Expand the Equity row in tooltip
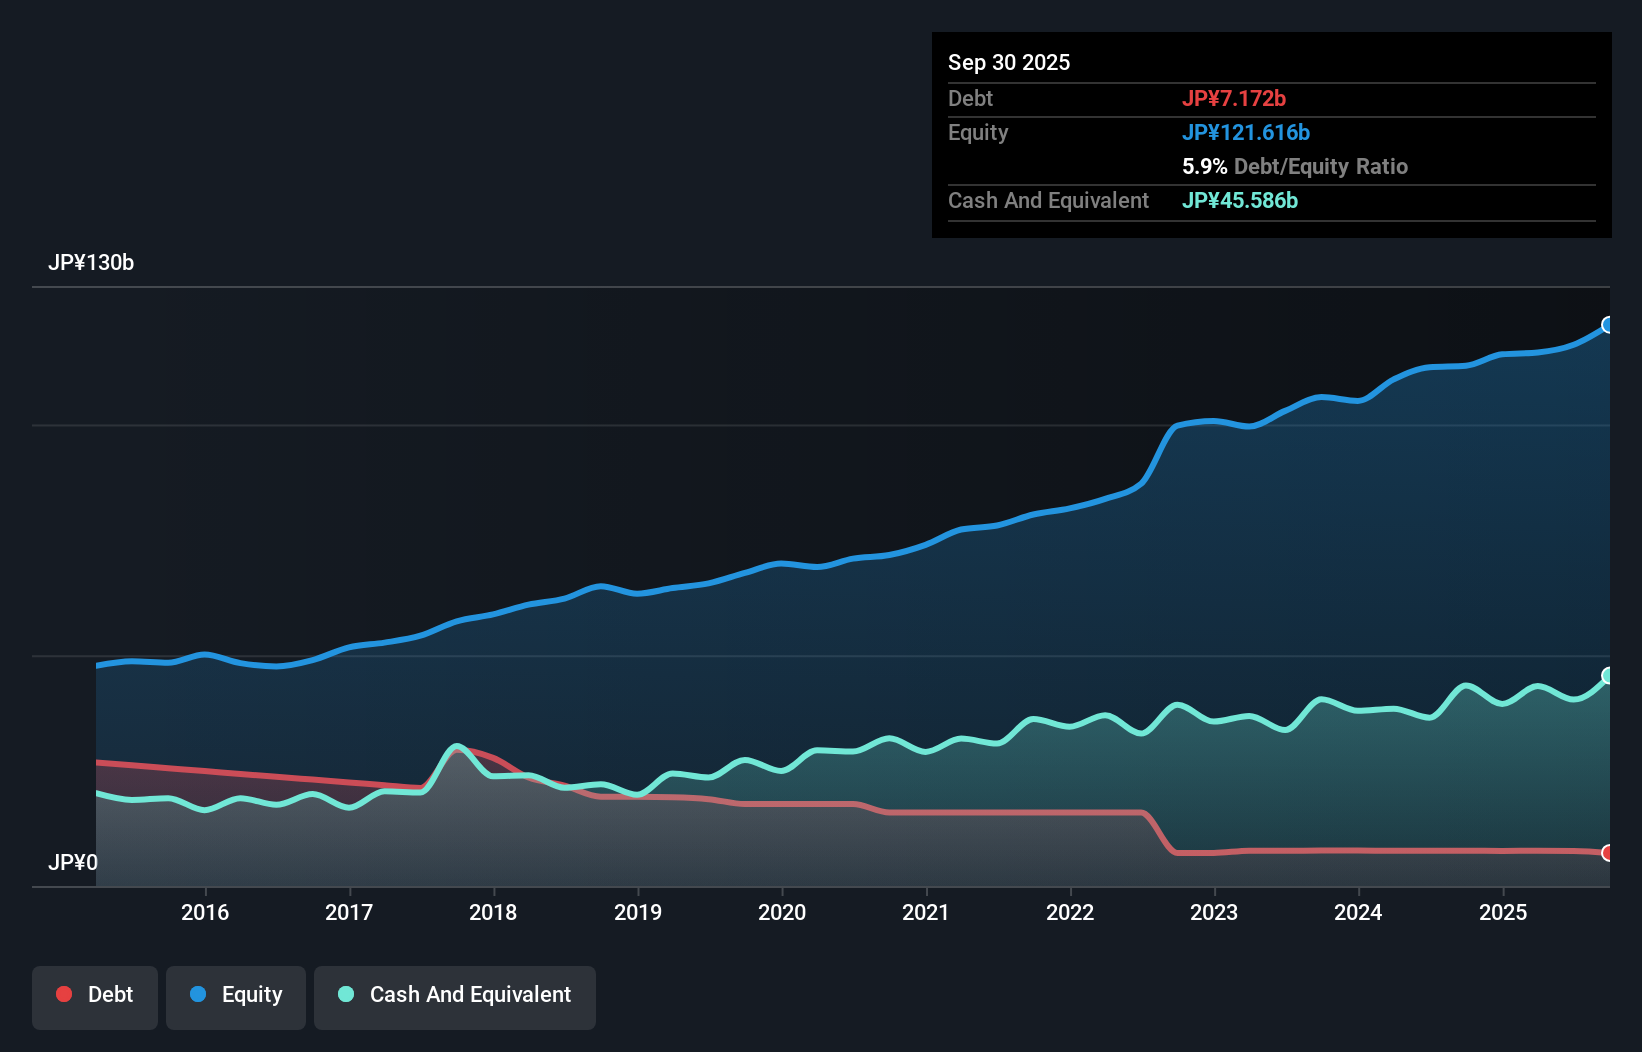 coord(978,132)
